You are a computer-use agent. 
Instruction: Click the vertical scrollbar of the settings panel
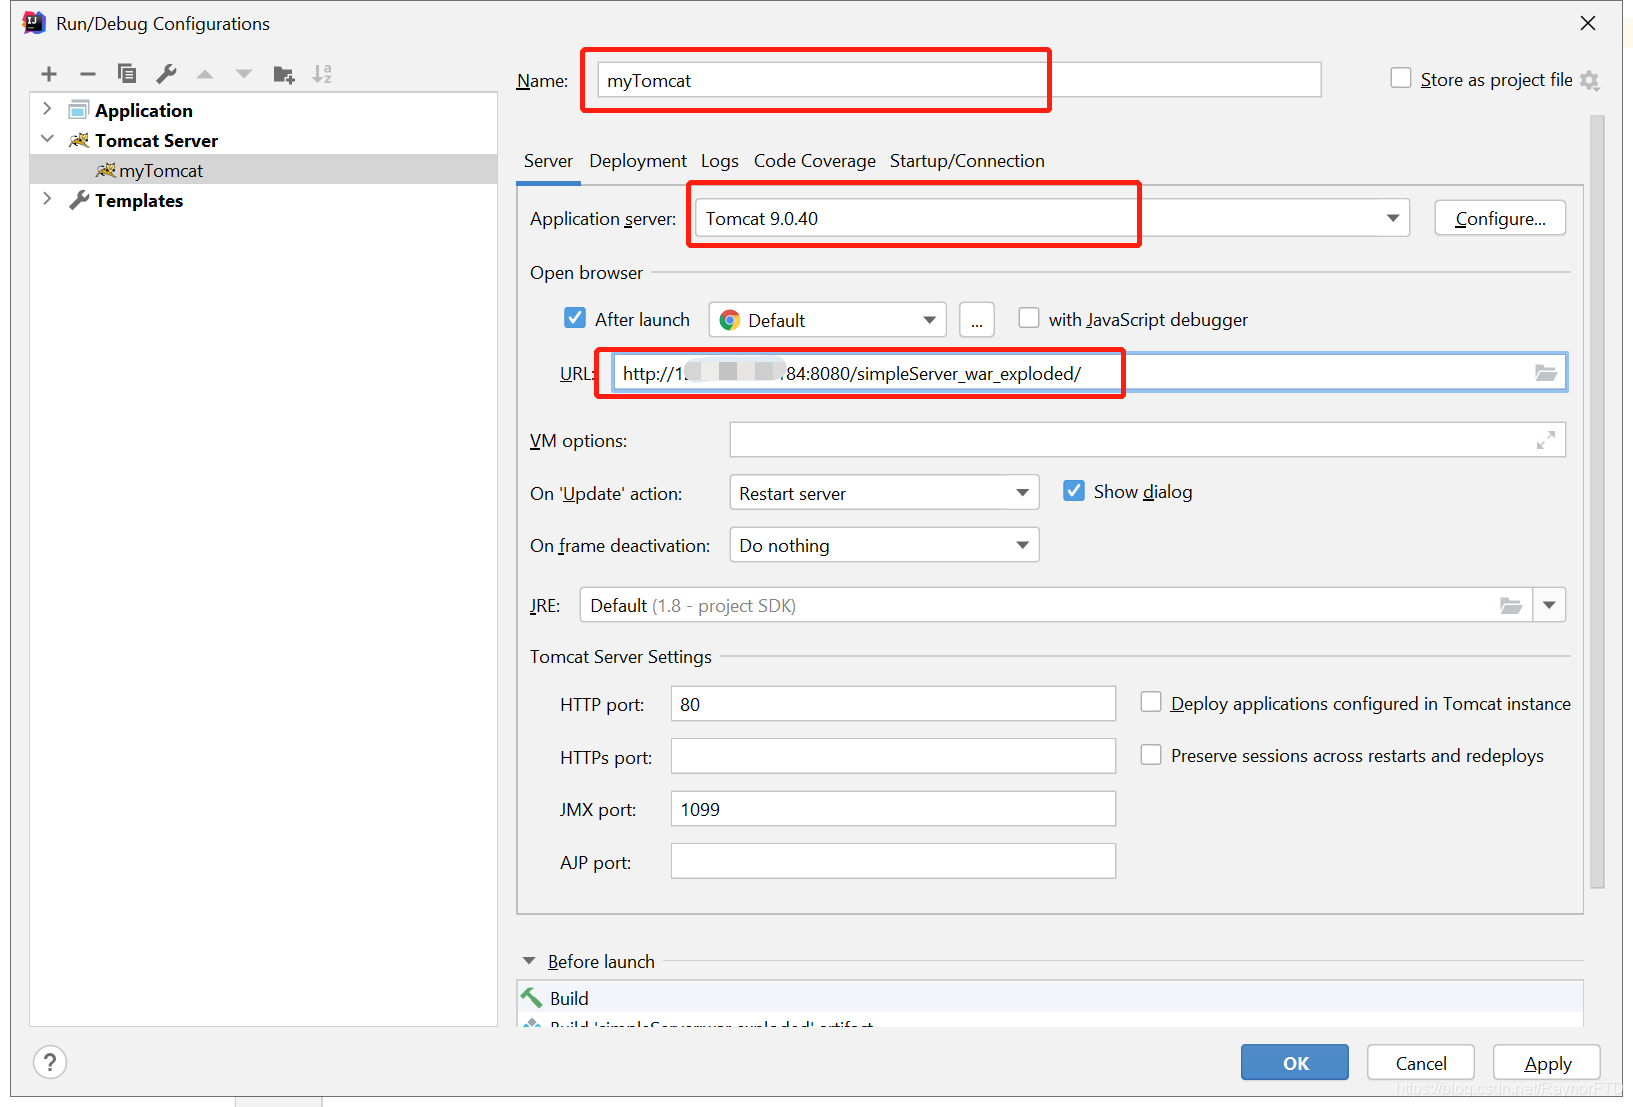(1597, 500)
